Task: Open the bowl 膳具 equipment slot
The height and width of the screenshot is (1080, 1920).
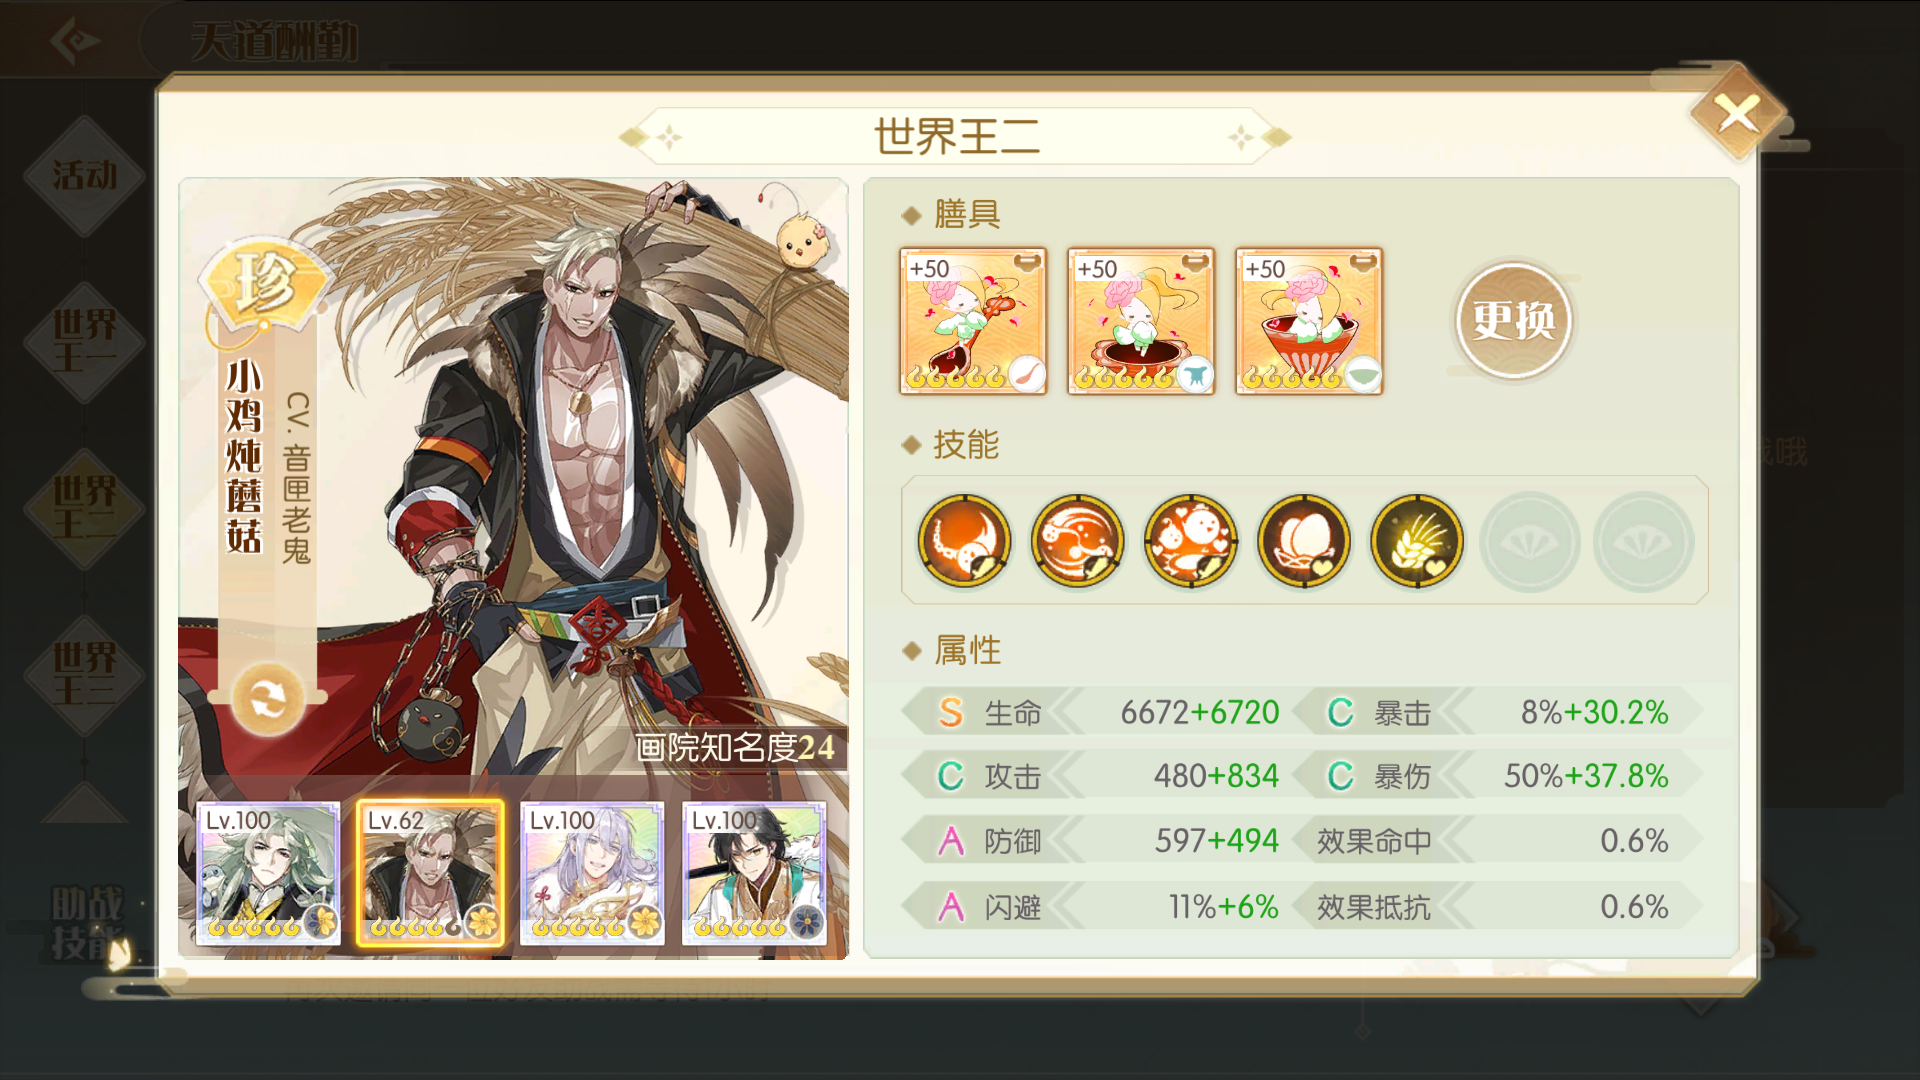Action: tap(1309, 321)
